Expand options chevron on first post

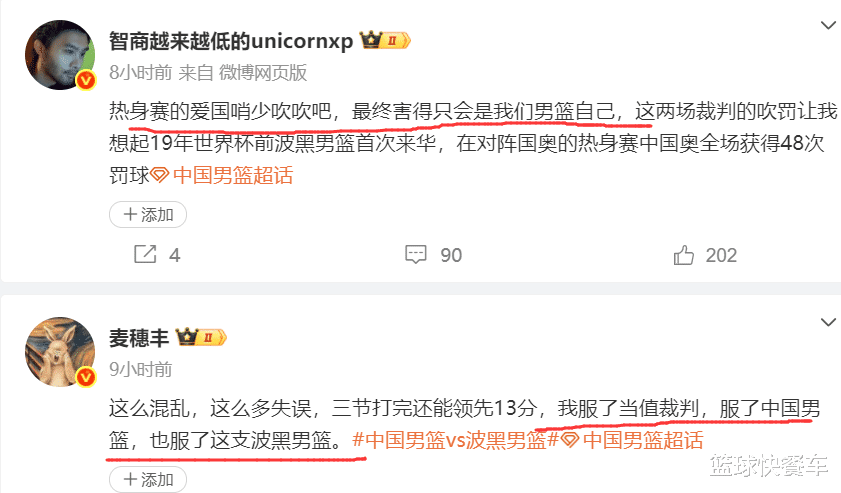828,25
